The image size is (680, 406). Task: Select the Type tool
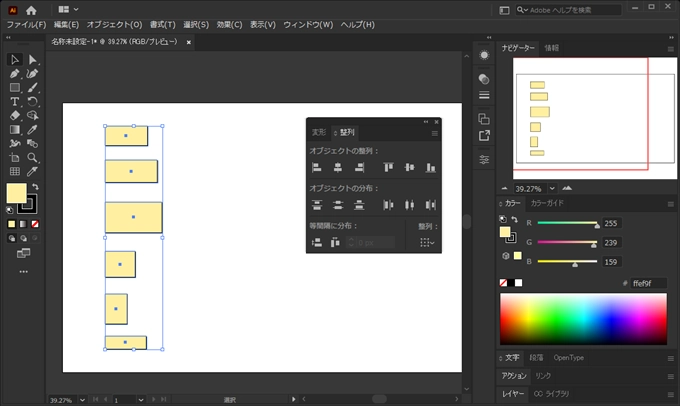(x=15, y=102)
